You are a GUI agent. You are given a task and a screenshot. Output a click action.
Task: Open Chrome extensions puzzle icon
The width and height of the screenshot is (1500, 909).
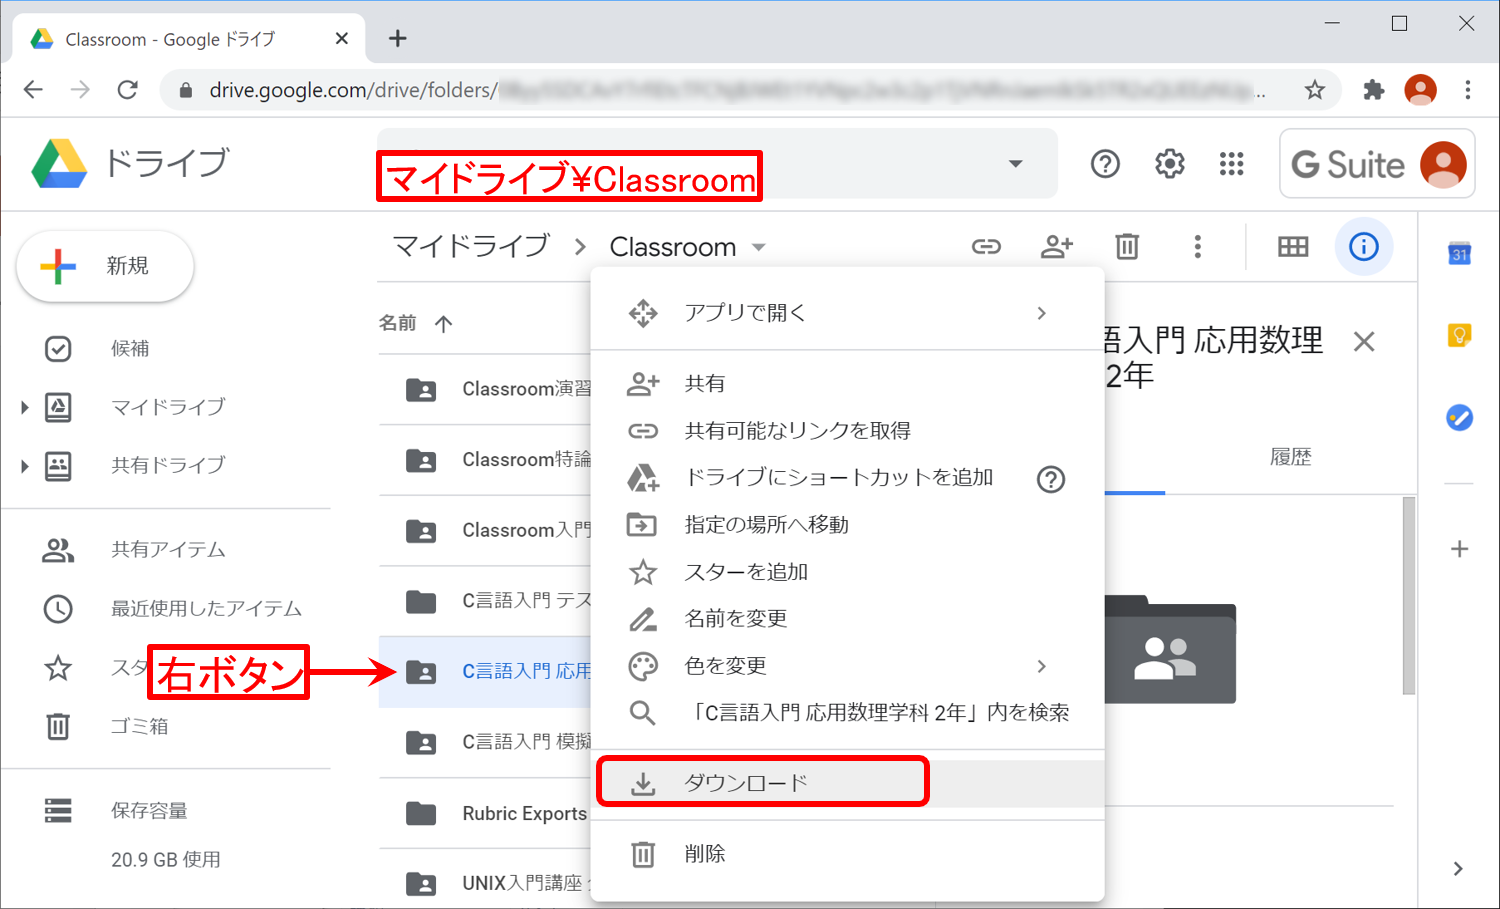1374,90
